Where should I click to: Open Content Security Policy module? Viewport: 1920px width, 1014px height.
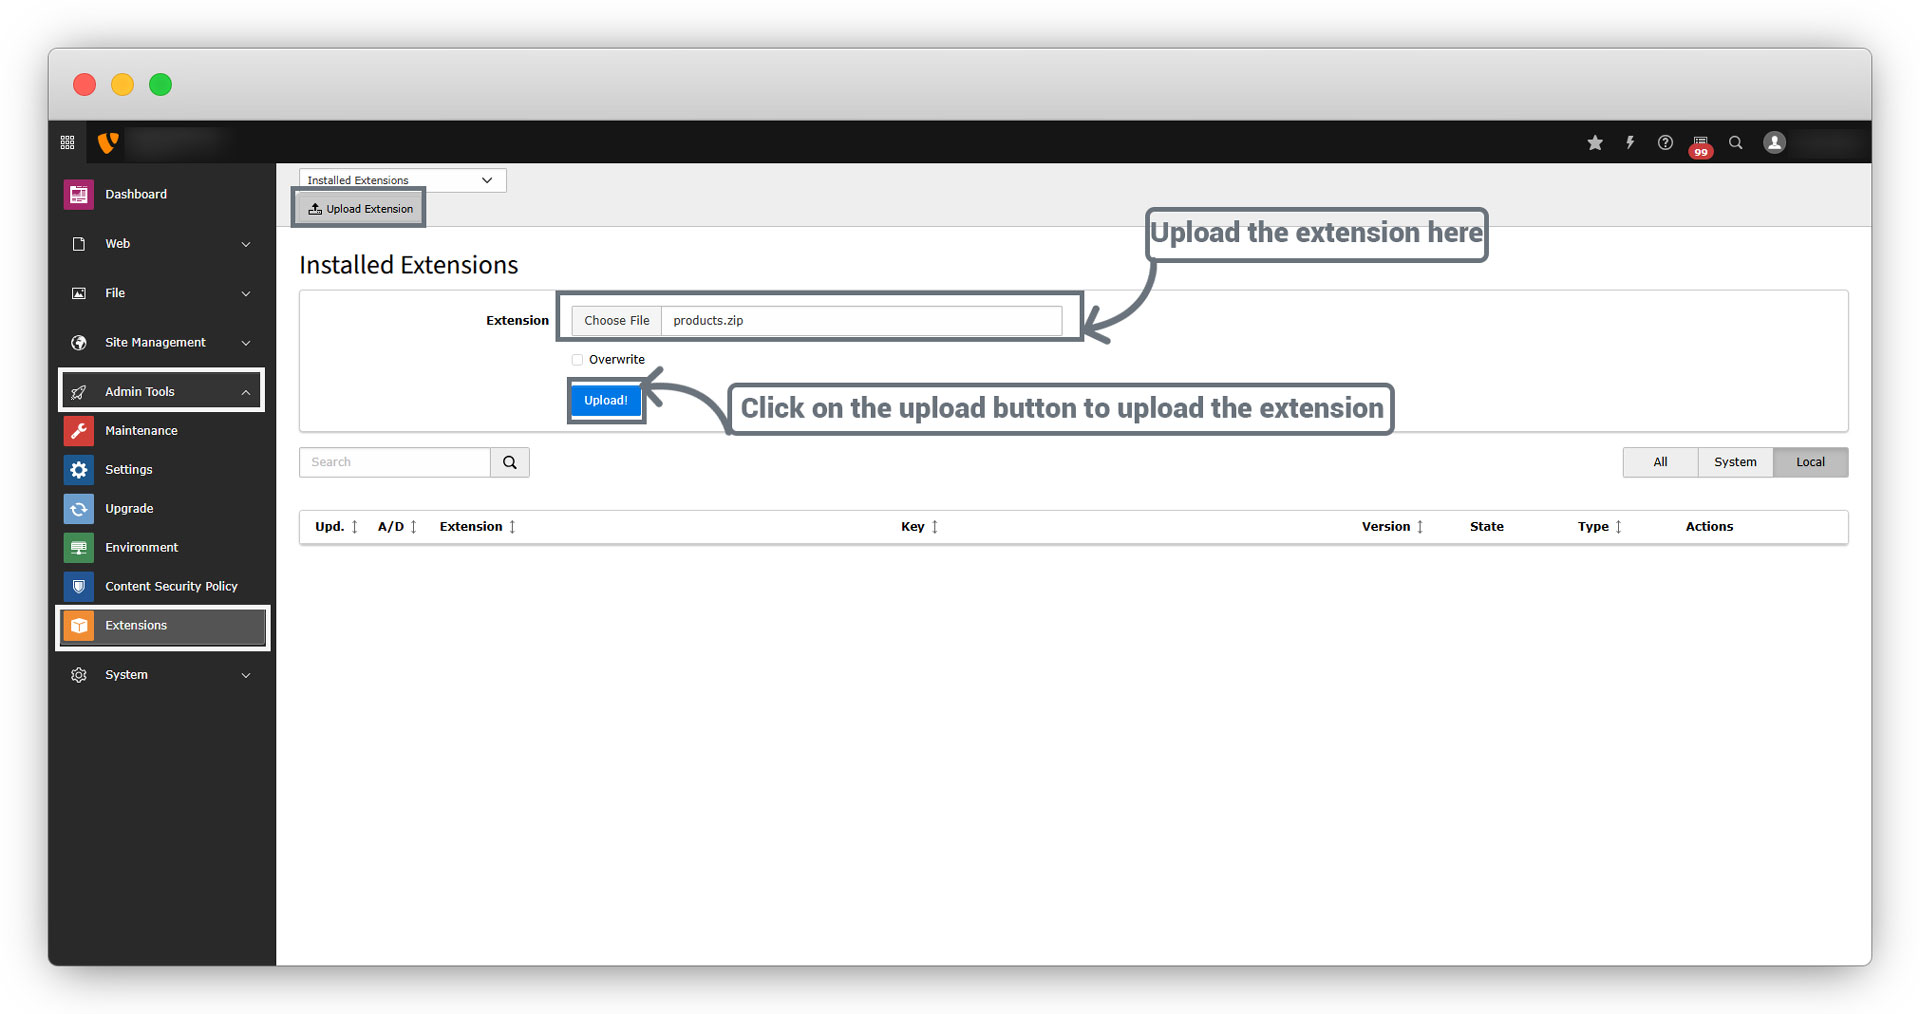pyautogui.click(x=171, y=587)
